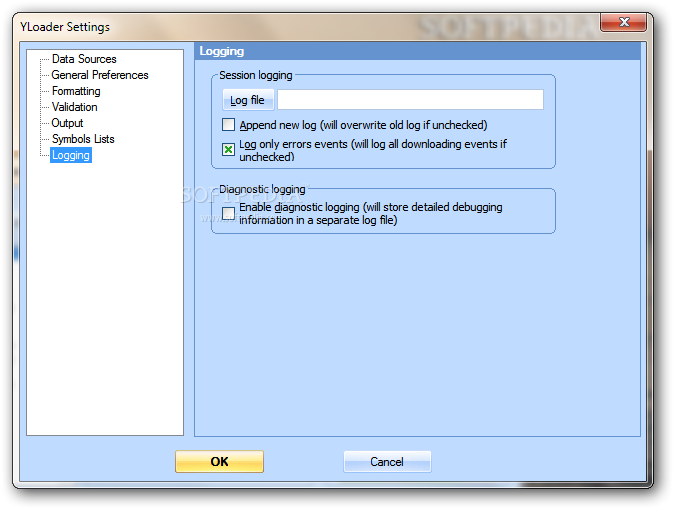Go to the Formatting settings page
The height and width of the screenshot is (509, 674).
pos(76,91)
